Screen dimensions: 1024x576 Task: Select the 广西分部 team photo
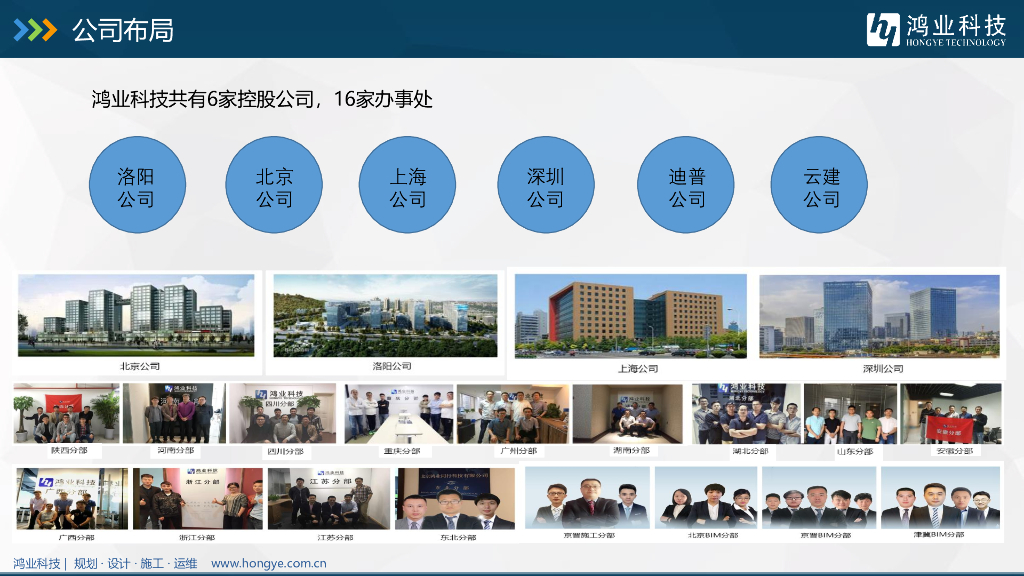click(x=72, y=498)
